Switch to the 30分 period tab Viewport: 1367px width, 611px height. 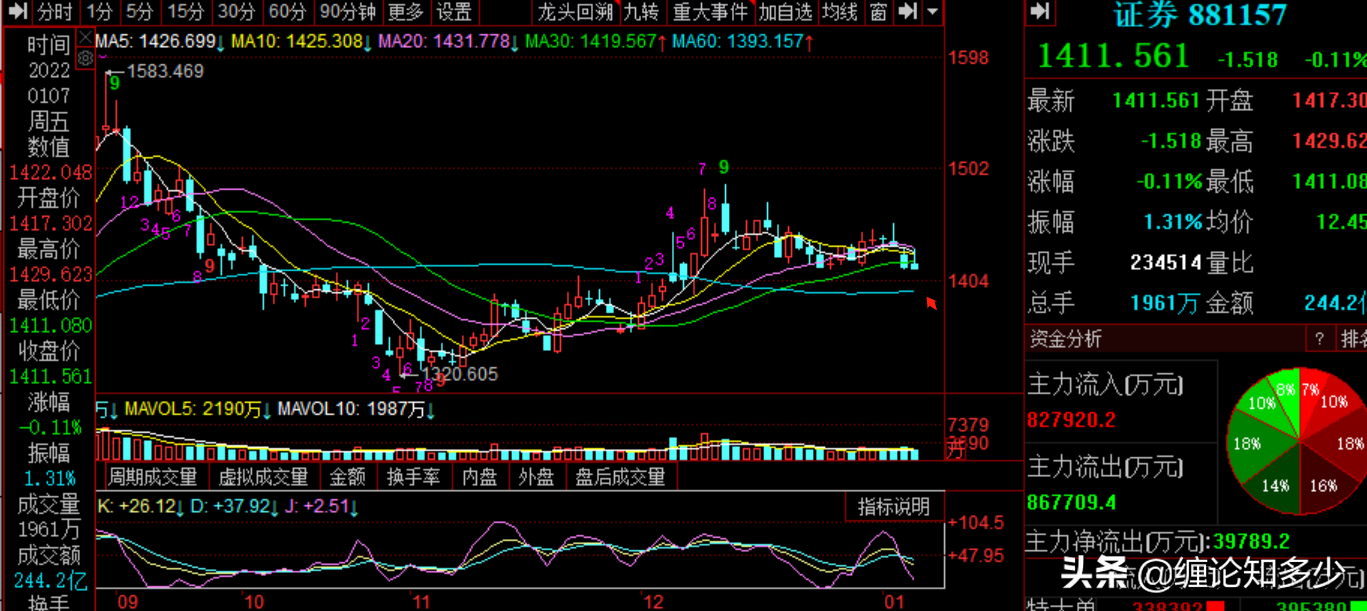(236, 12)
